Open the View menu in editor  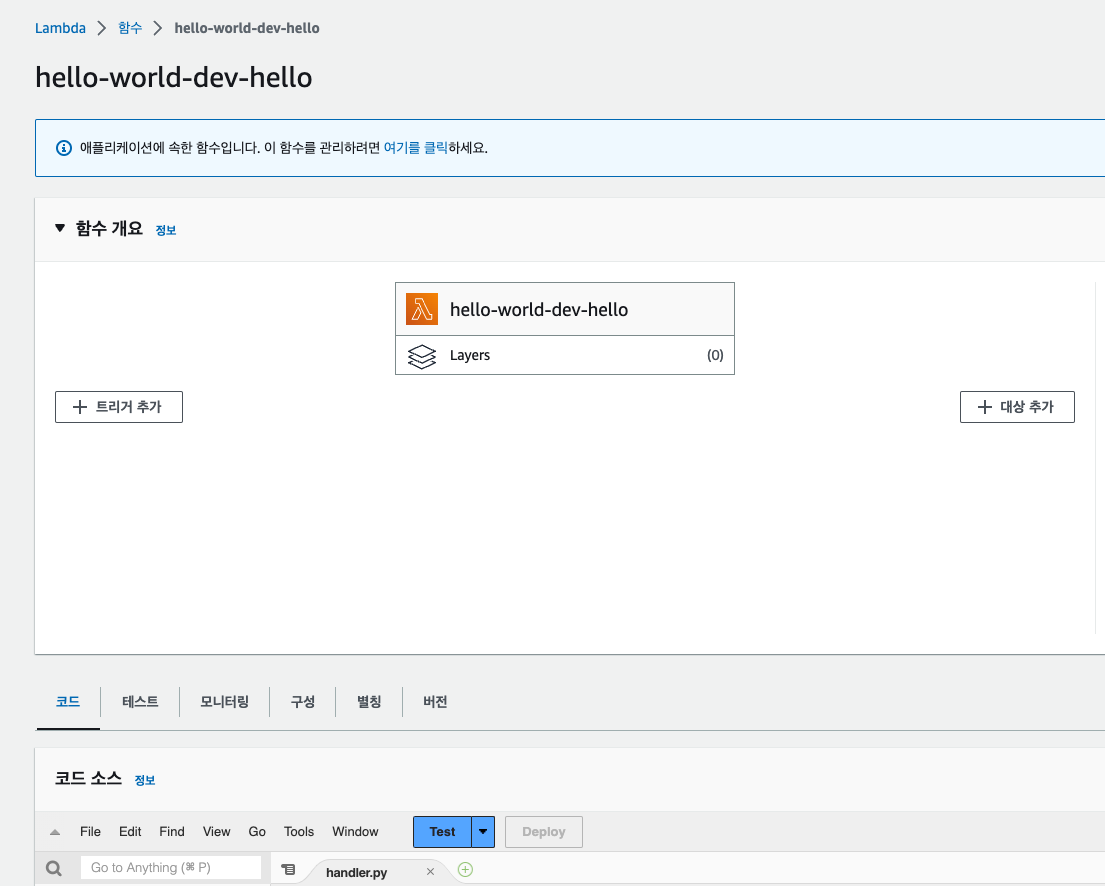pyautogui.click(x=216, y=832)
